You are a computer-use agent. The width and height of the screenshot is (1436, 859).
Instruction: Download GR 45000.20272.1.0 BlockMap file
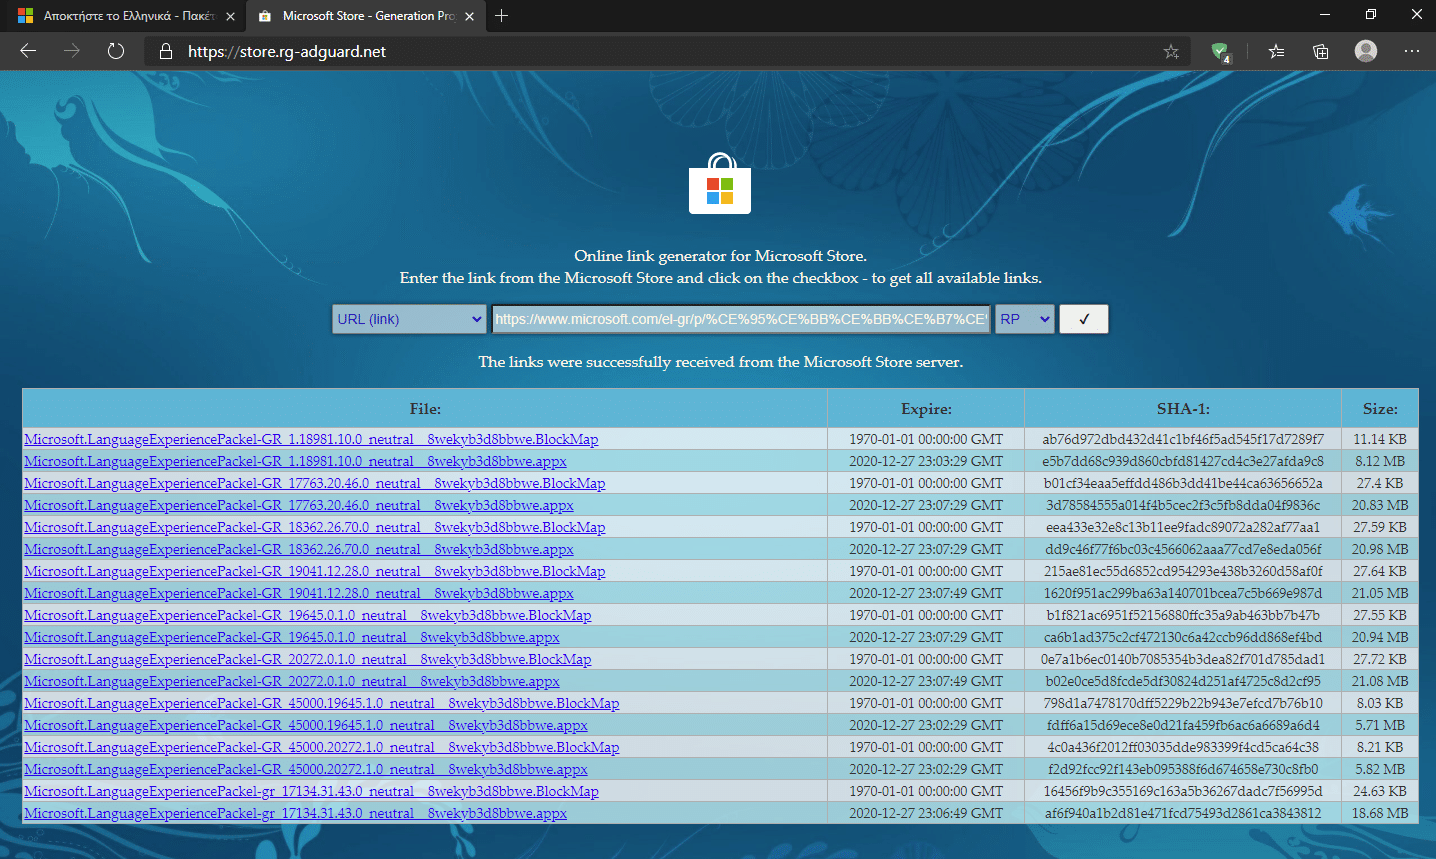[x=322, y=747]
